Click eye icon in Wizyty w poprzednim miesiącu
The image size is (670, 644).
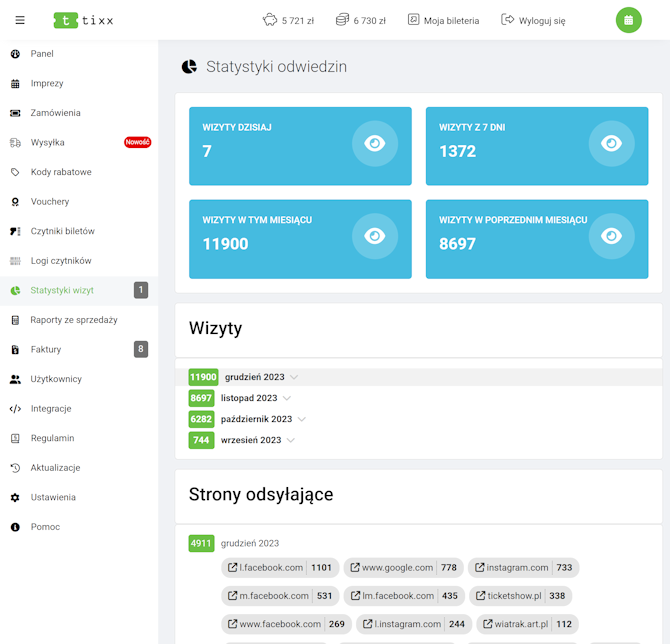(611, 236)
